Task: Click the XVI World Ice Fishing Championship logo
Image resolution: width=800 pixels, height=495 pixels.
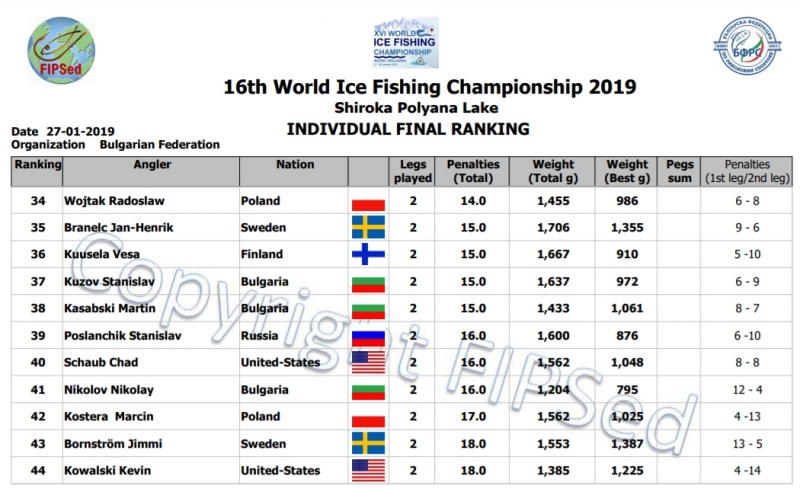Action: 405,43
